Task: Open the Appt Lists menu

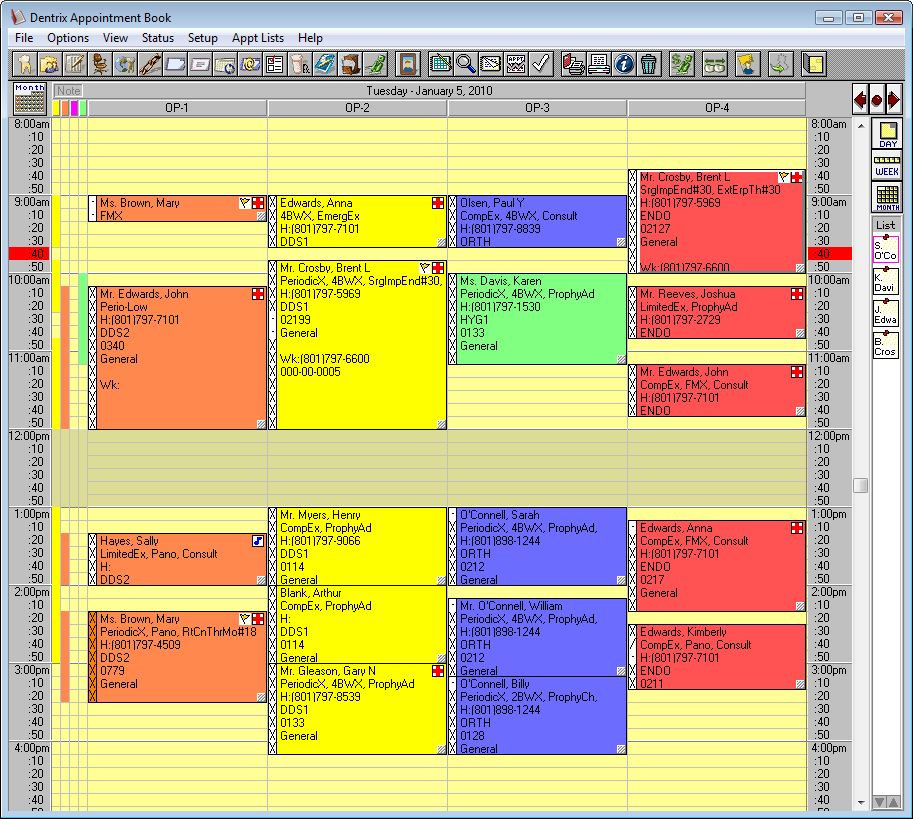Action: coord(257,38)
